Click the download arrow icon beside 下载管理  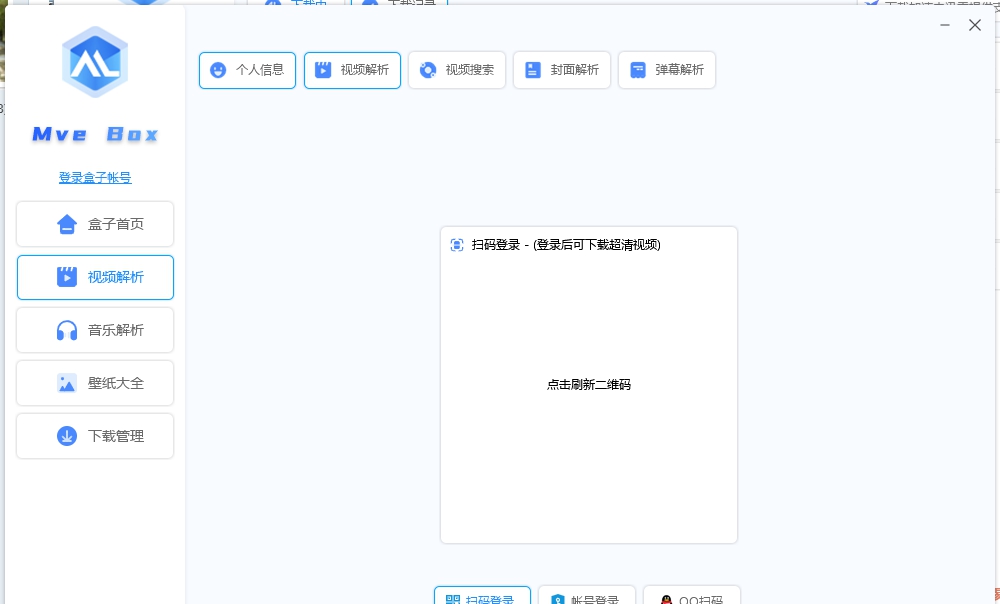(67, 436)
